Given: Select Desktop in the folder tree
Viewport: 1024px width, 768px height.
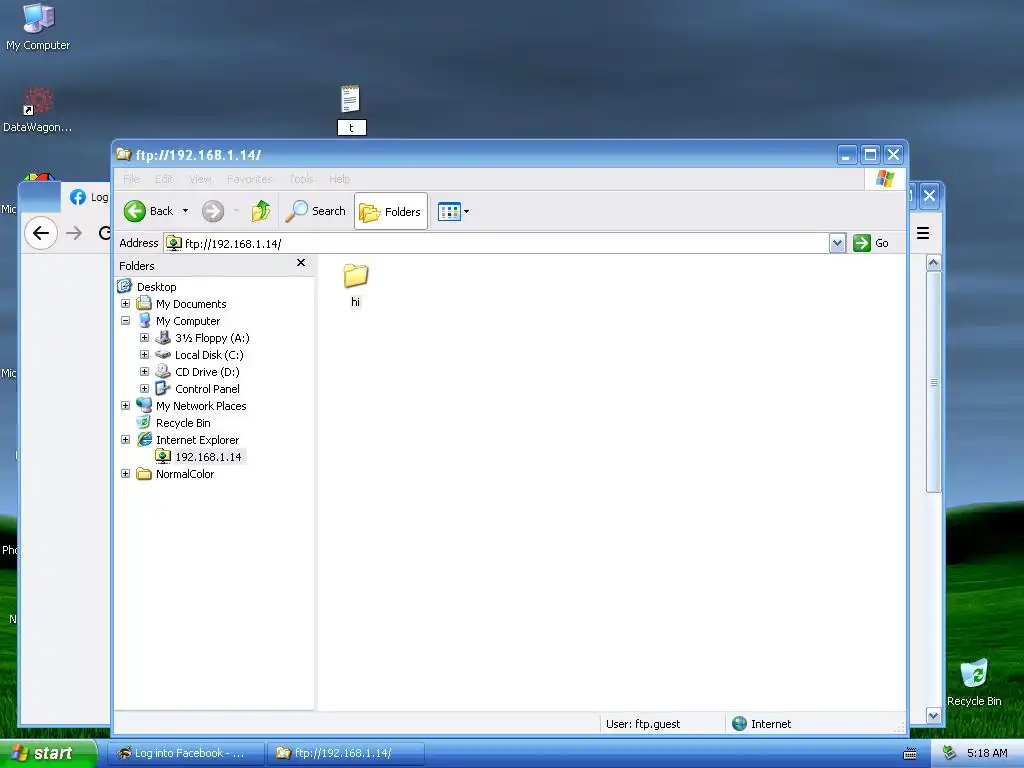Looking at the screenshot, I should click(x=156, y=287).
